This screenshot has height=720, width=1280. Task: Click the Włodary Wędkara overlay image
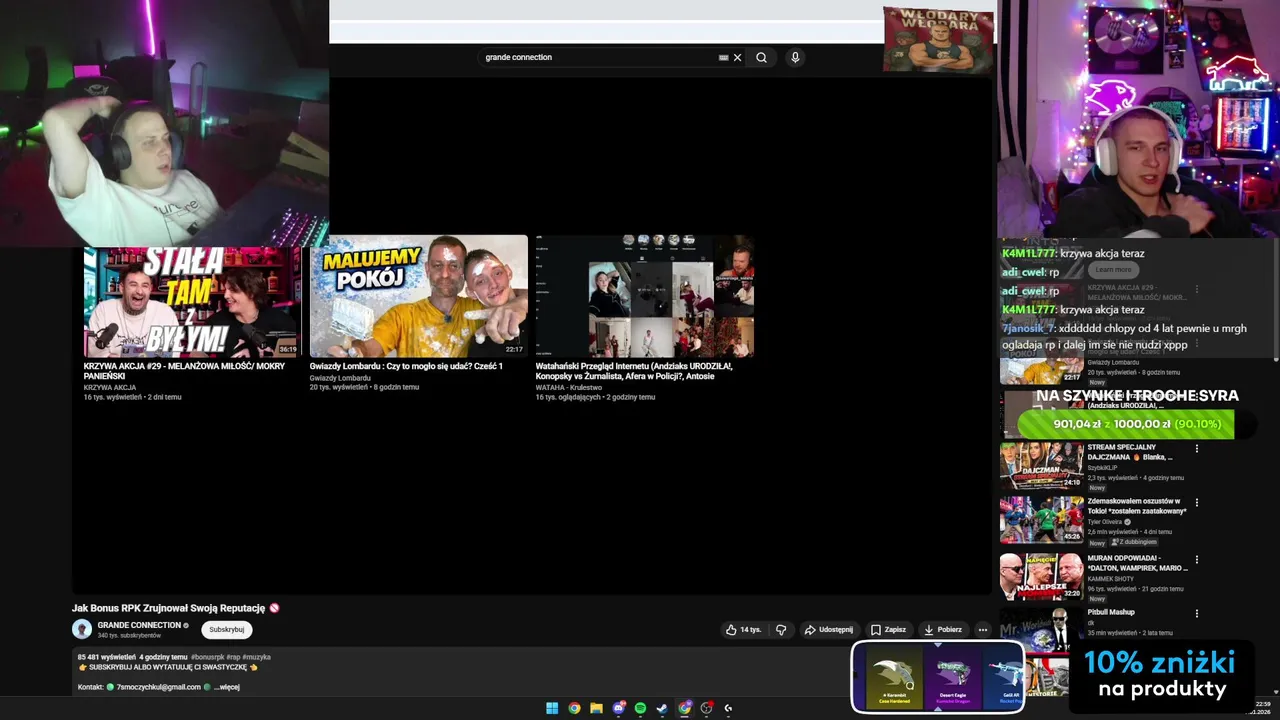pos(938,40)
